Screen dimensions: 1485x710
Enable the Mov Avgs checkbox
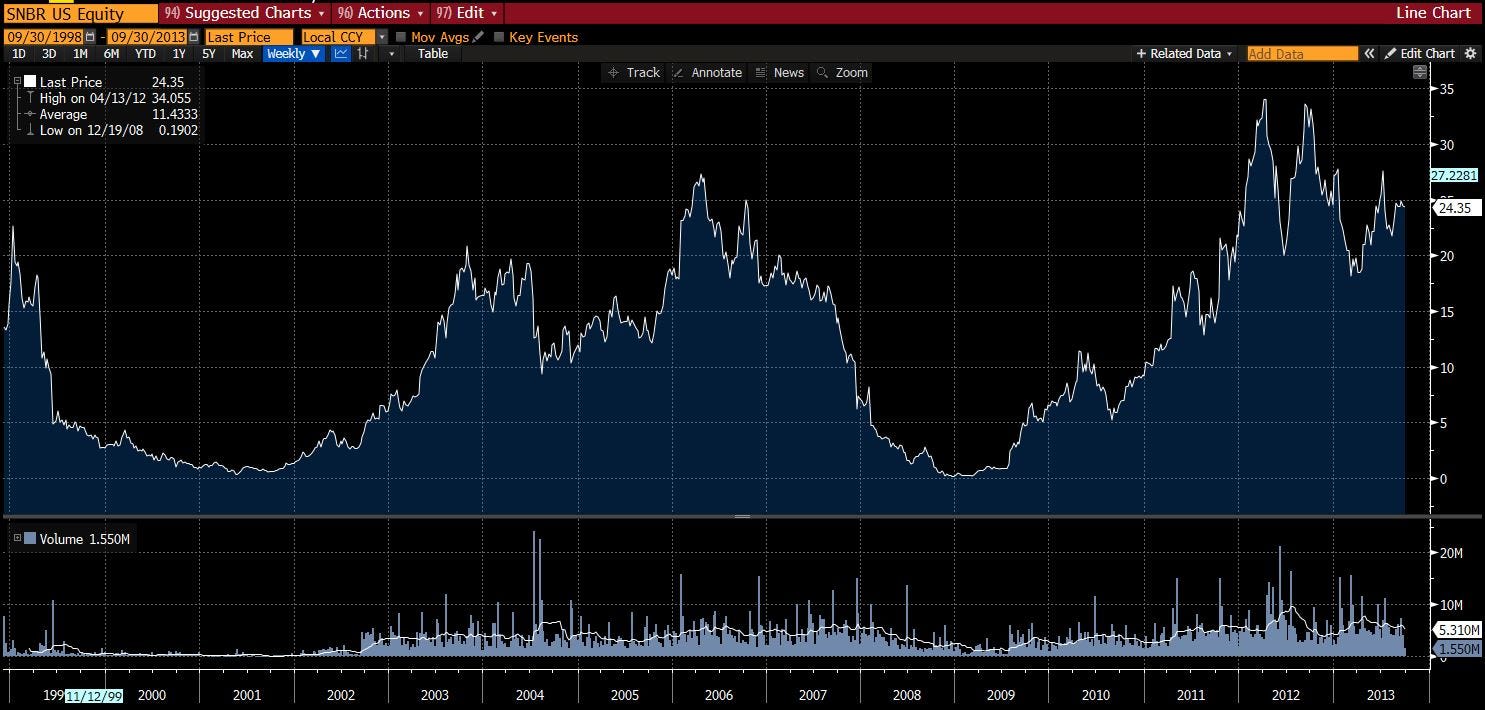401,37
